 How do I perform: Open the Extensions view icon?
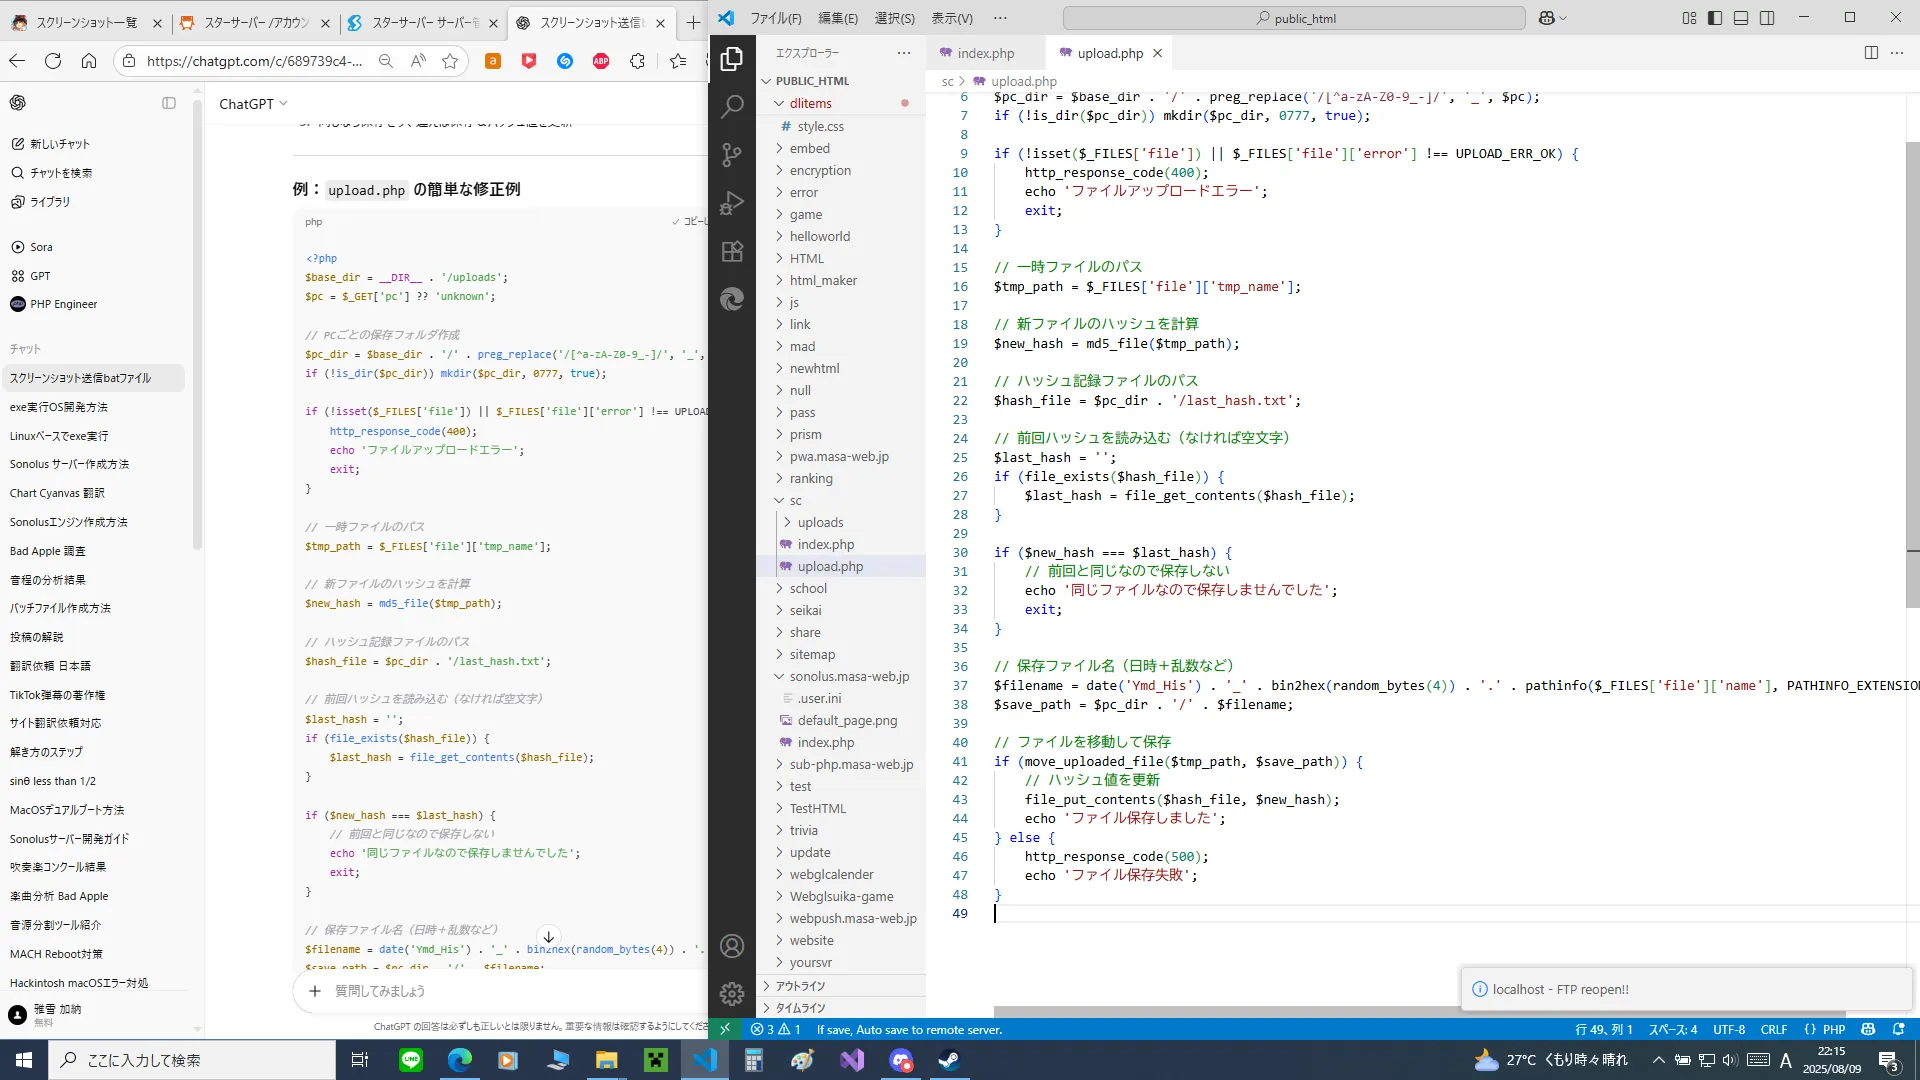732,251
